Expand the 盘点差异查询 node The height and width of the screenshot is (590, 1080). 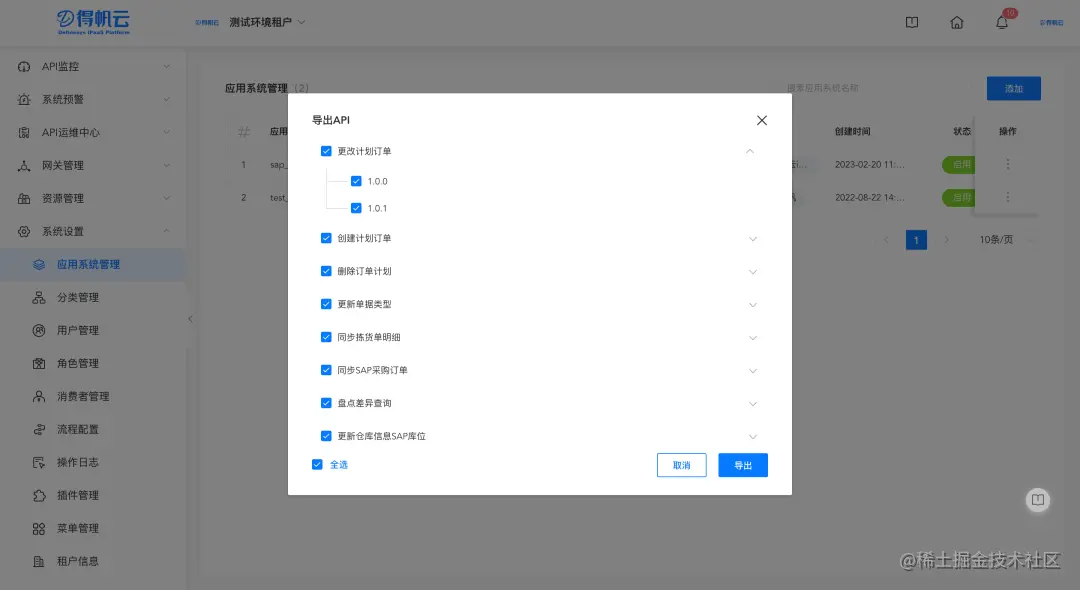click(x=753, y=405)
